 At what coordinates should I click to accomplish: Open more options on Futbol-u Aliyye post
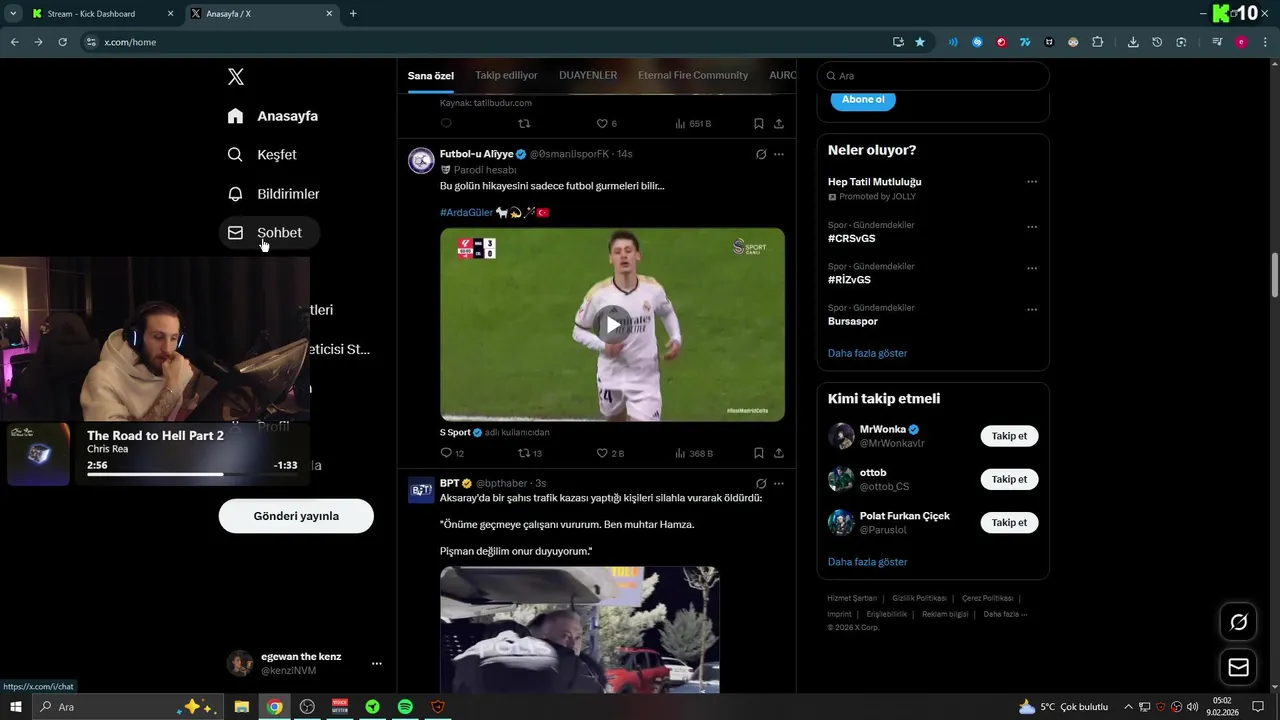[x=779, y=154]
